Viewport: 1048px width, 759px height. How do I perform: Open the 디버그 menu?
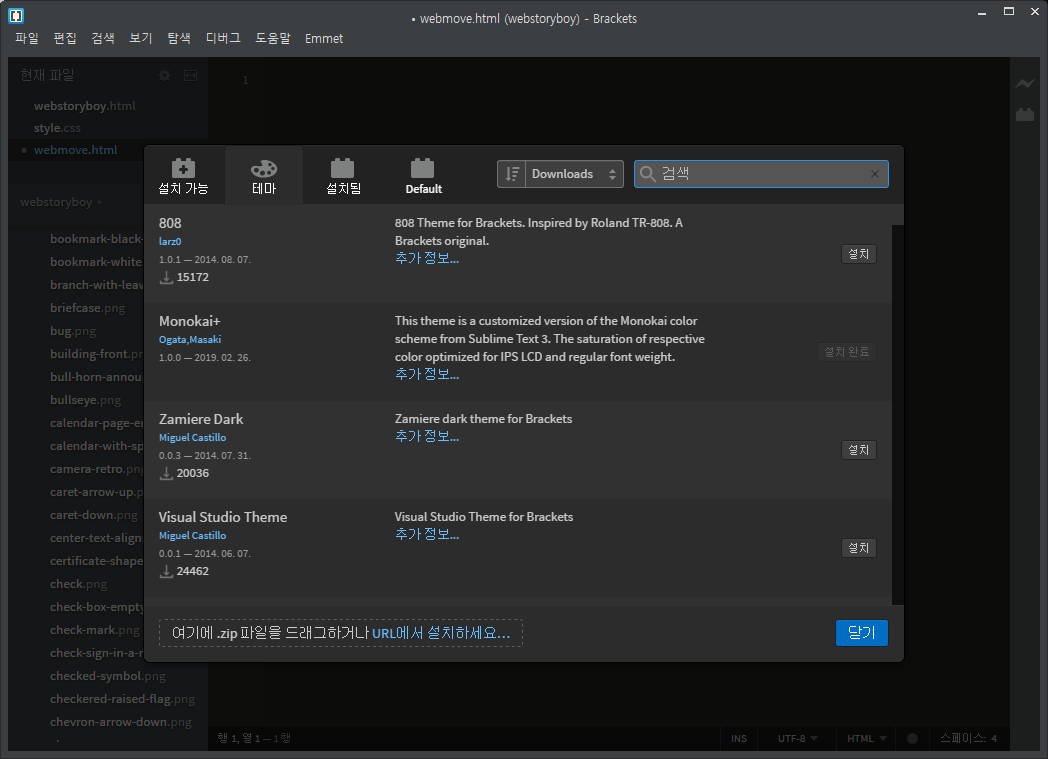(x=223, y=38)
